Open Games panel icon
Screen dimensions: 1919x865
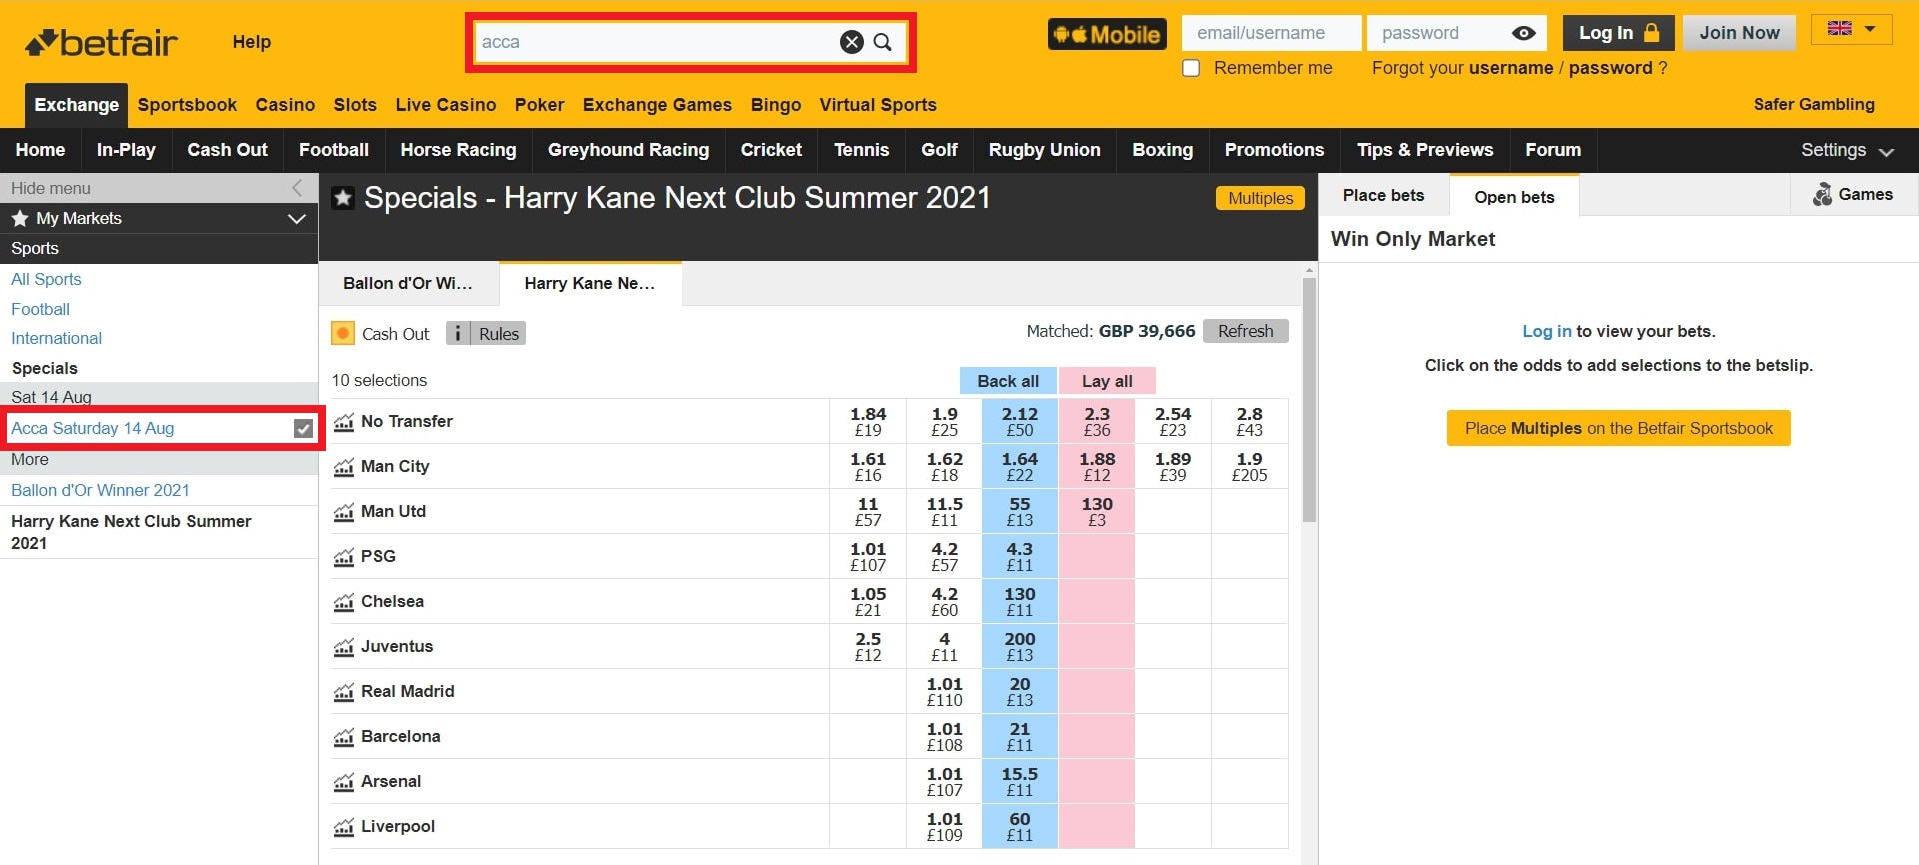1823,195
